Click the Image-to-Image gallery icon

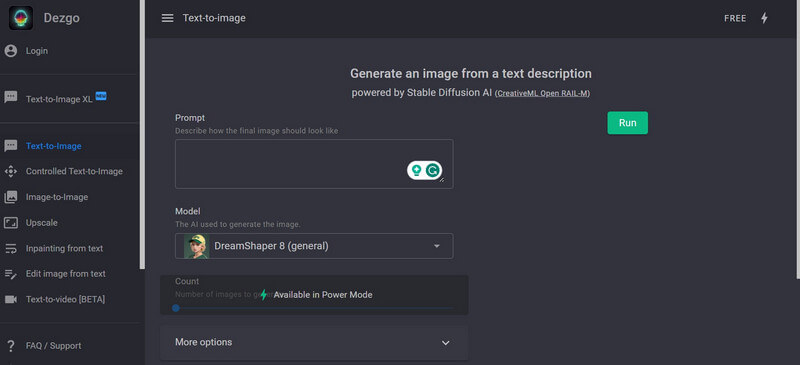click(11, 197)
